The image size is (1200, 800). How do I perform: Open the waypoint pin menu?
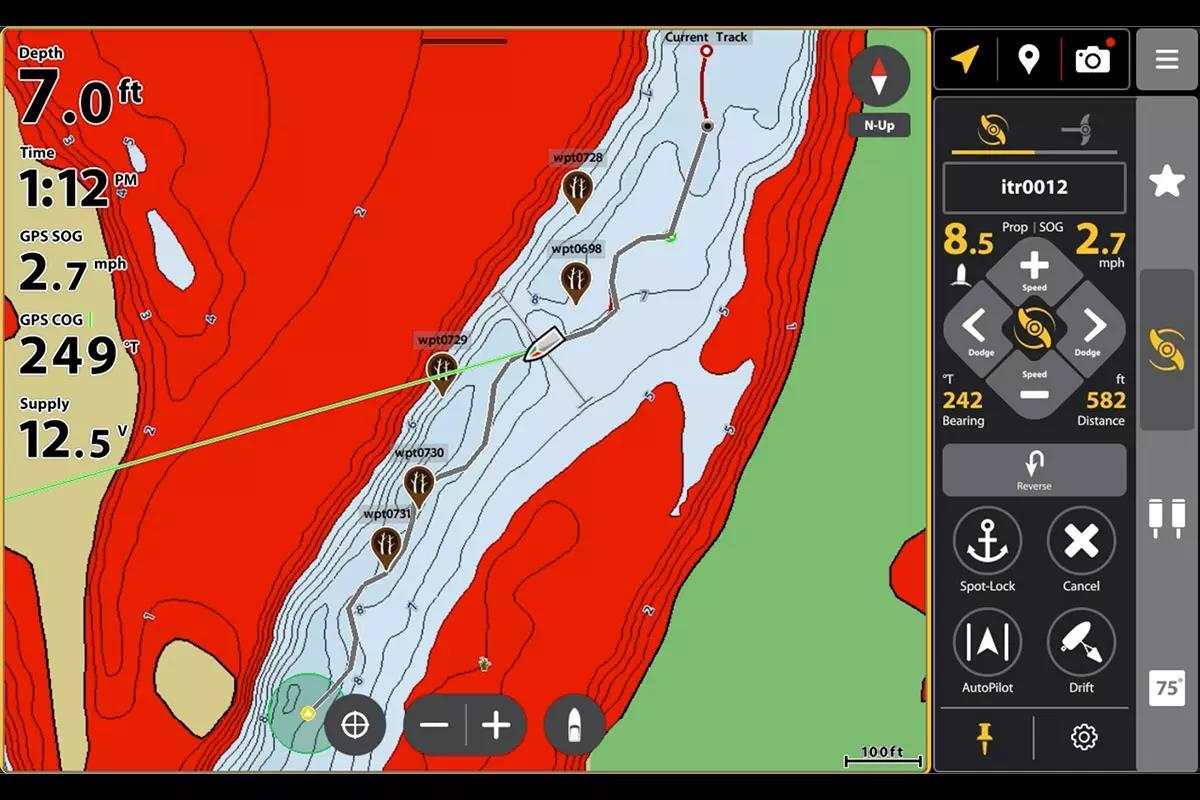pyautogui.click(x=1028, y=60)
